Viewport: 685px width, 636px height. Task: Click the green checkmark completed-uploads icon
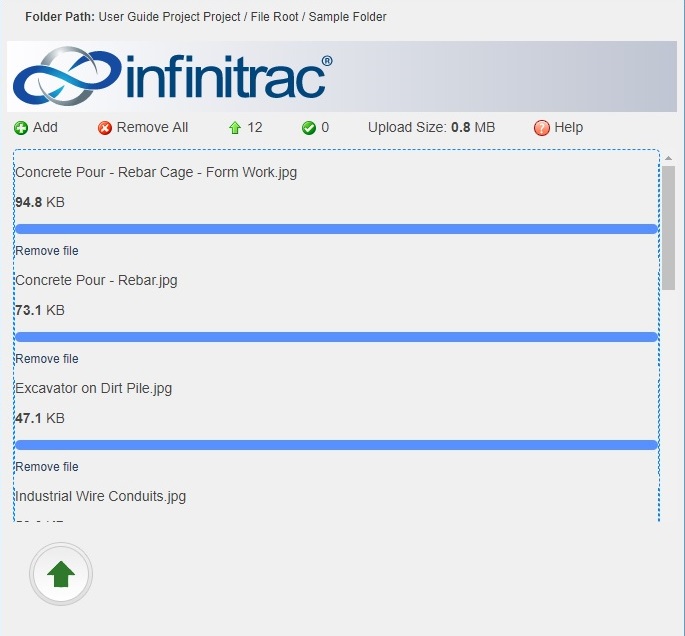pyautogui.click(x=308, y=128)
